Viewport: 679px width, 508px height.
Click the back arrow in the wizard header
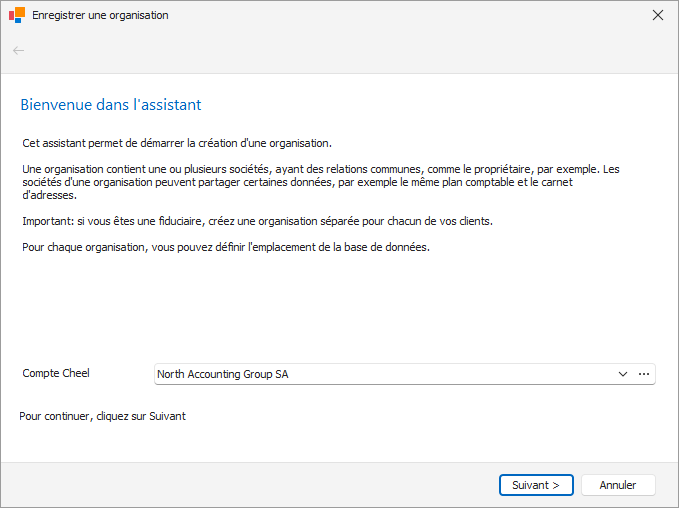18,51
